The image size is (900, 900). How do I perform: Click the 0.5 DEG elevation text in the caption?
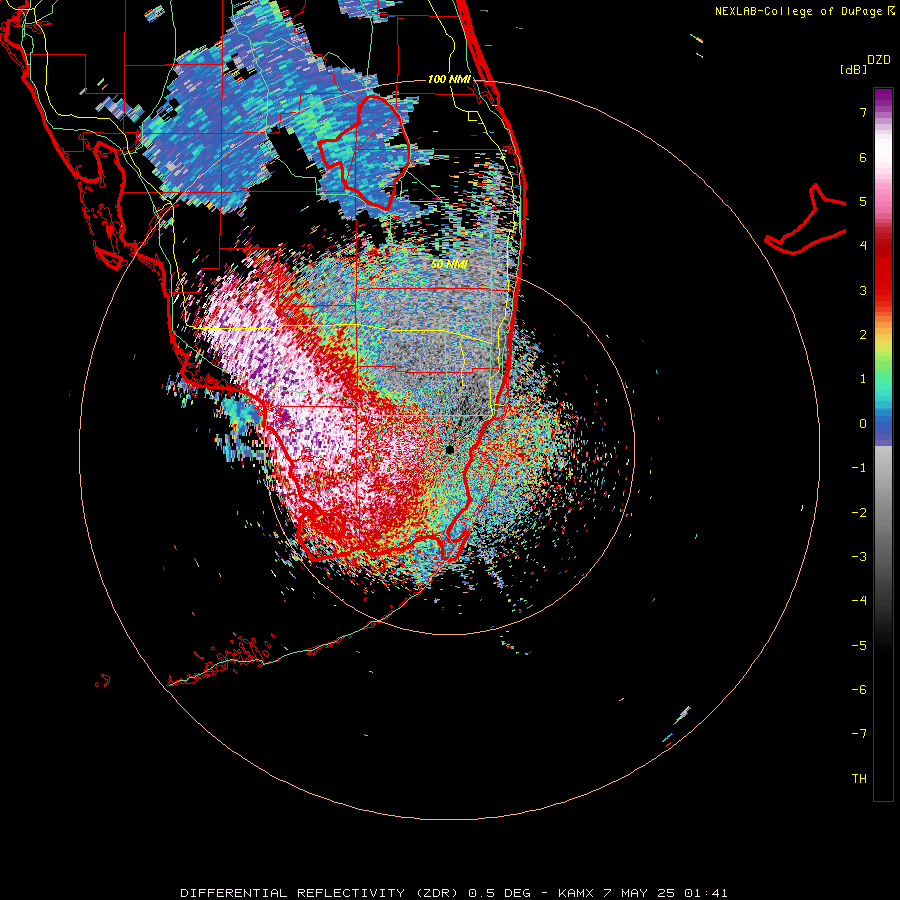[501, 893]
